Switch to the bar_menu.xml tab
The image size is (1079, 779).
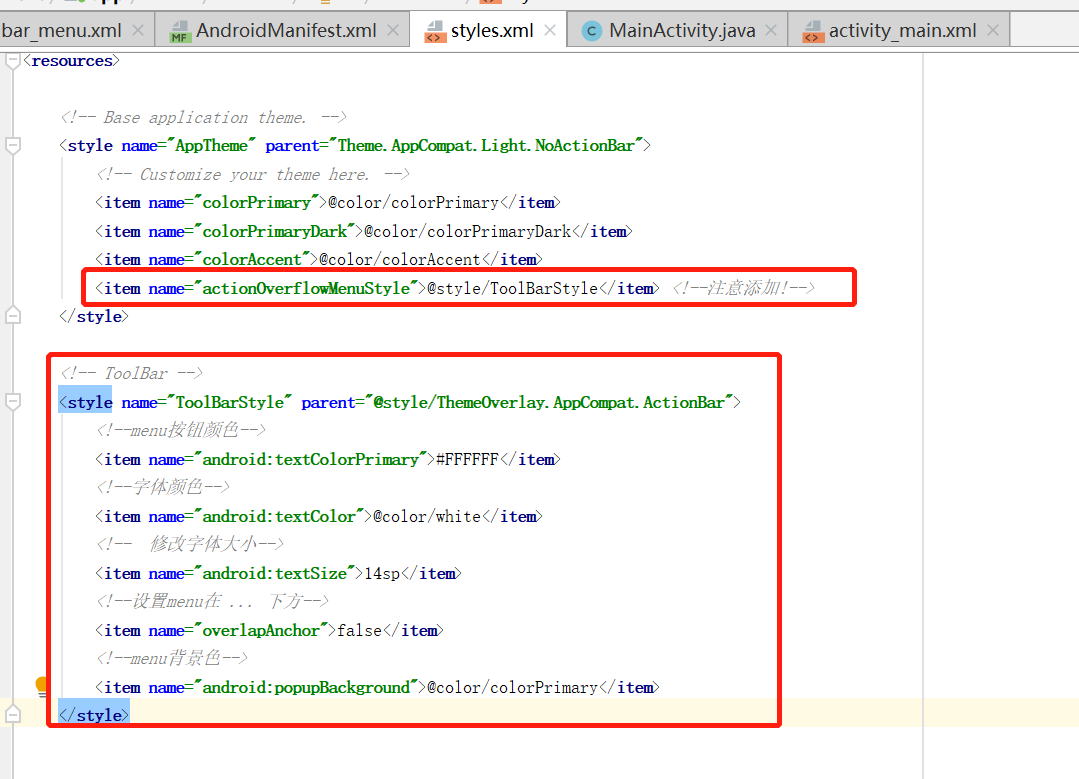click(x=62, y=29)
